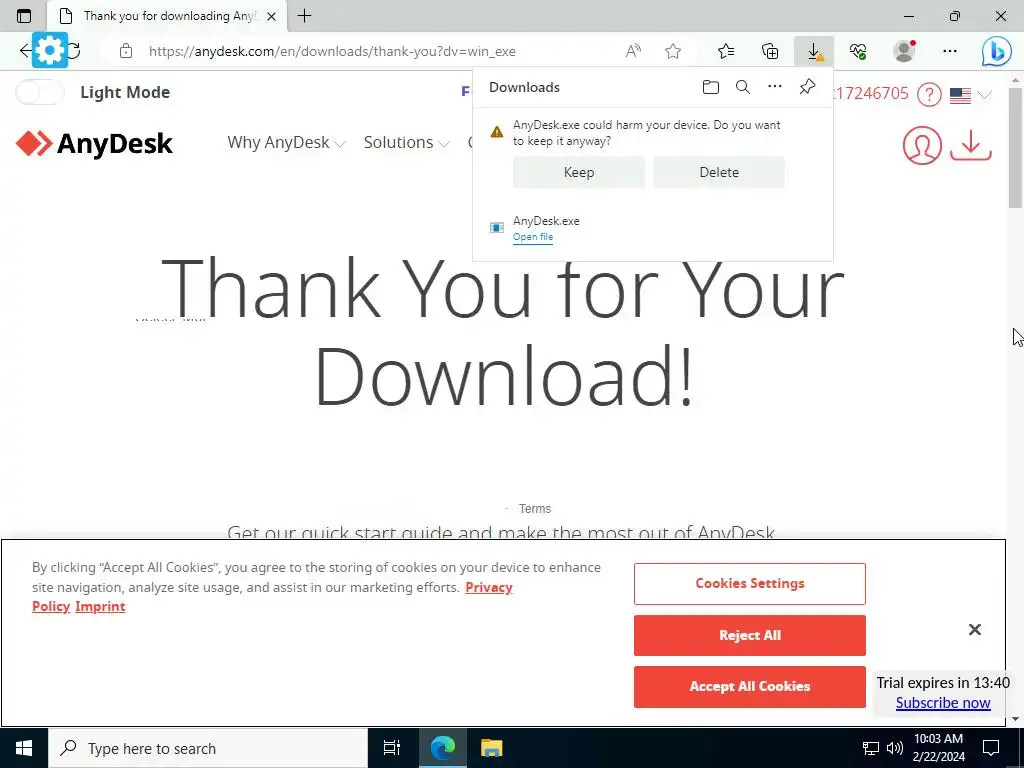Toggle the Light Mode switch

coord(39,92)
